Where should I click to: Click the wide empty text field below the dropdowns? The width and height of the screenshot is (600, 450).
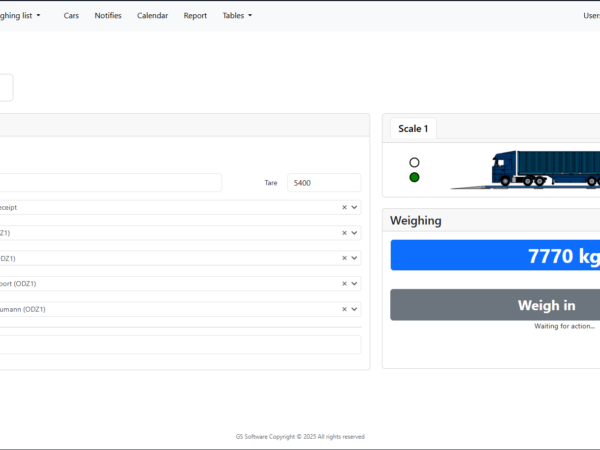180,345
